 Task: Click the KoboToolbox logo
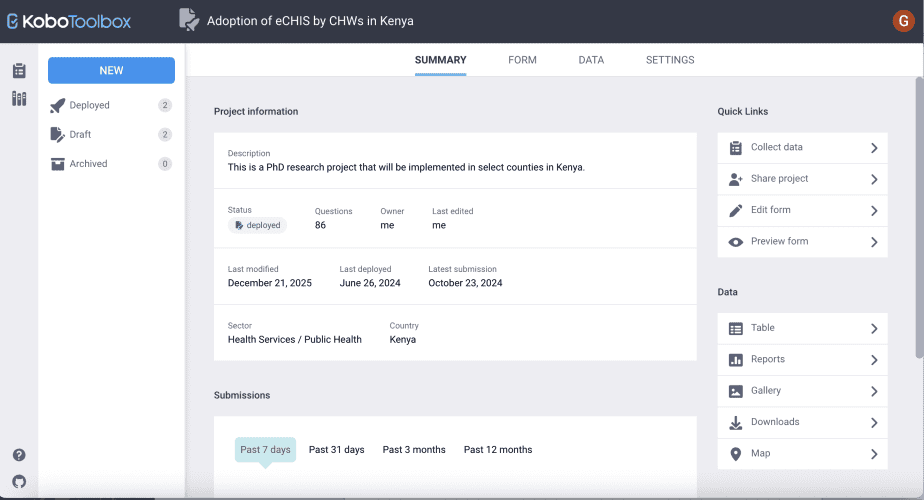(x=69, y=21)
